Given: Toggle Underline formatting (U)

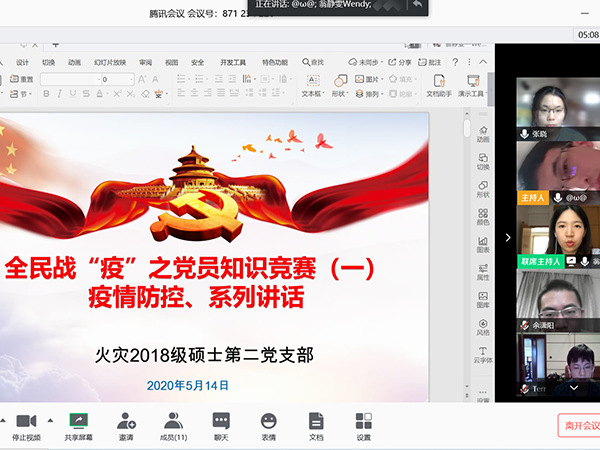Looking at the screenshot, I should coord(73,94).
